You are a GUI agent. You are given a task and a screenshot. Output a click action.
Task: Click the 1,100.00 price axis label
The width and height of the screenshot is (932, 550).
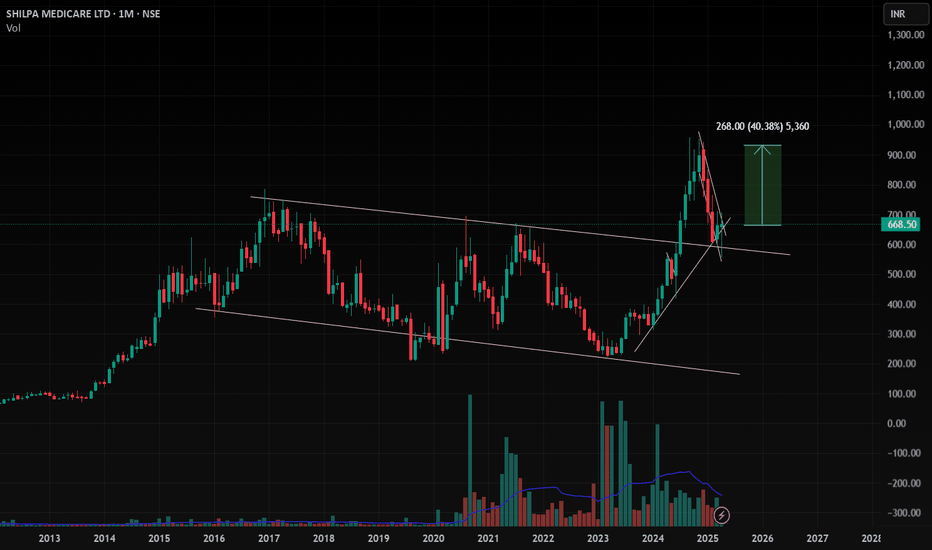[906, 95]
